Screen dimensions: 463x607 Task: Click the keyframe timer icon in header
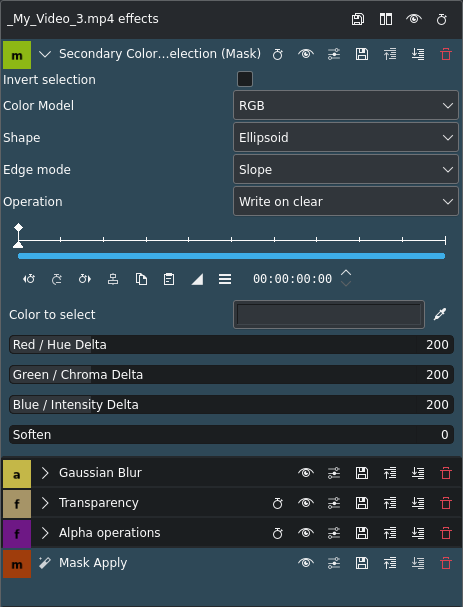[442, 19]
